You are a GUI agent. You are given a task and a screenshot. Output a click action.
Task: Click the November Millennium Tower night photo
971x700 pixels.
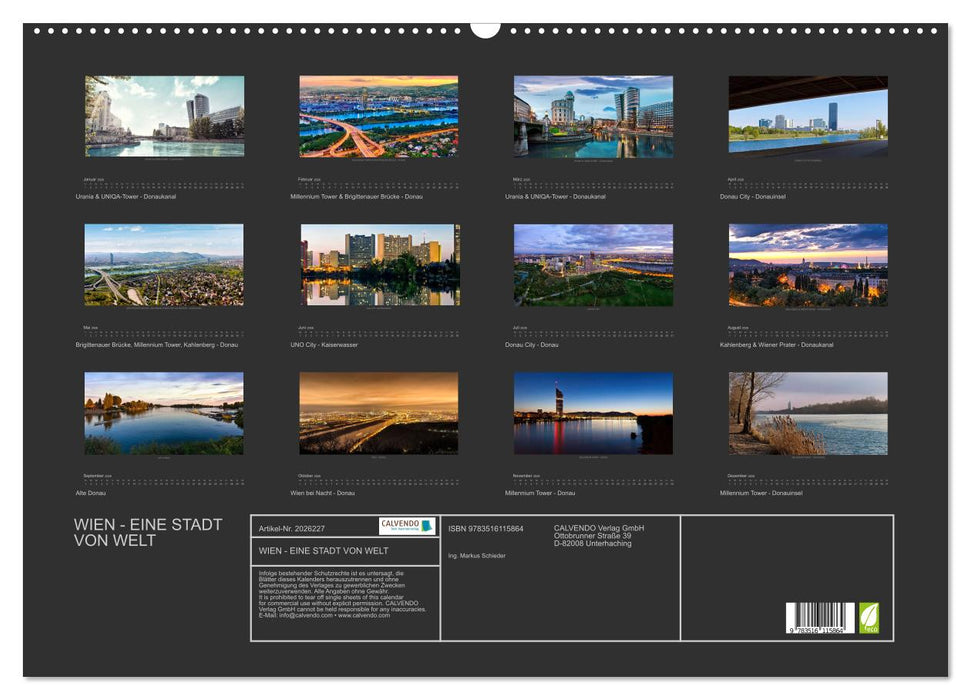593,413
